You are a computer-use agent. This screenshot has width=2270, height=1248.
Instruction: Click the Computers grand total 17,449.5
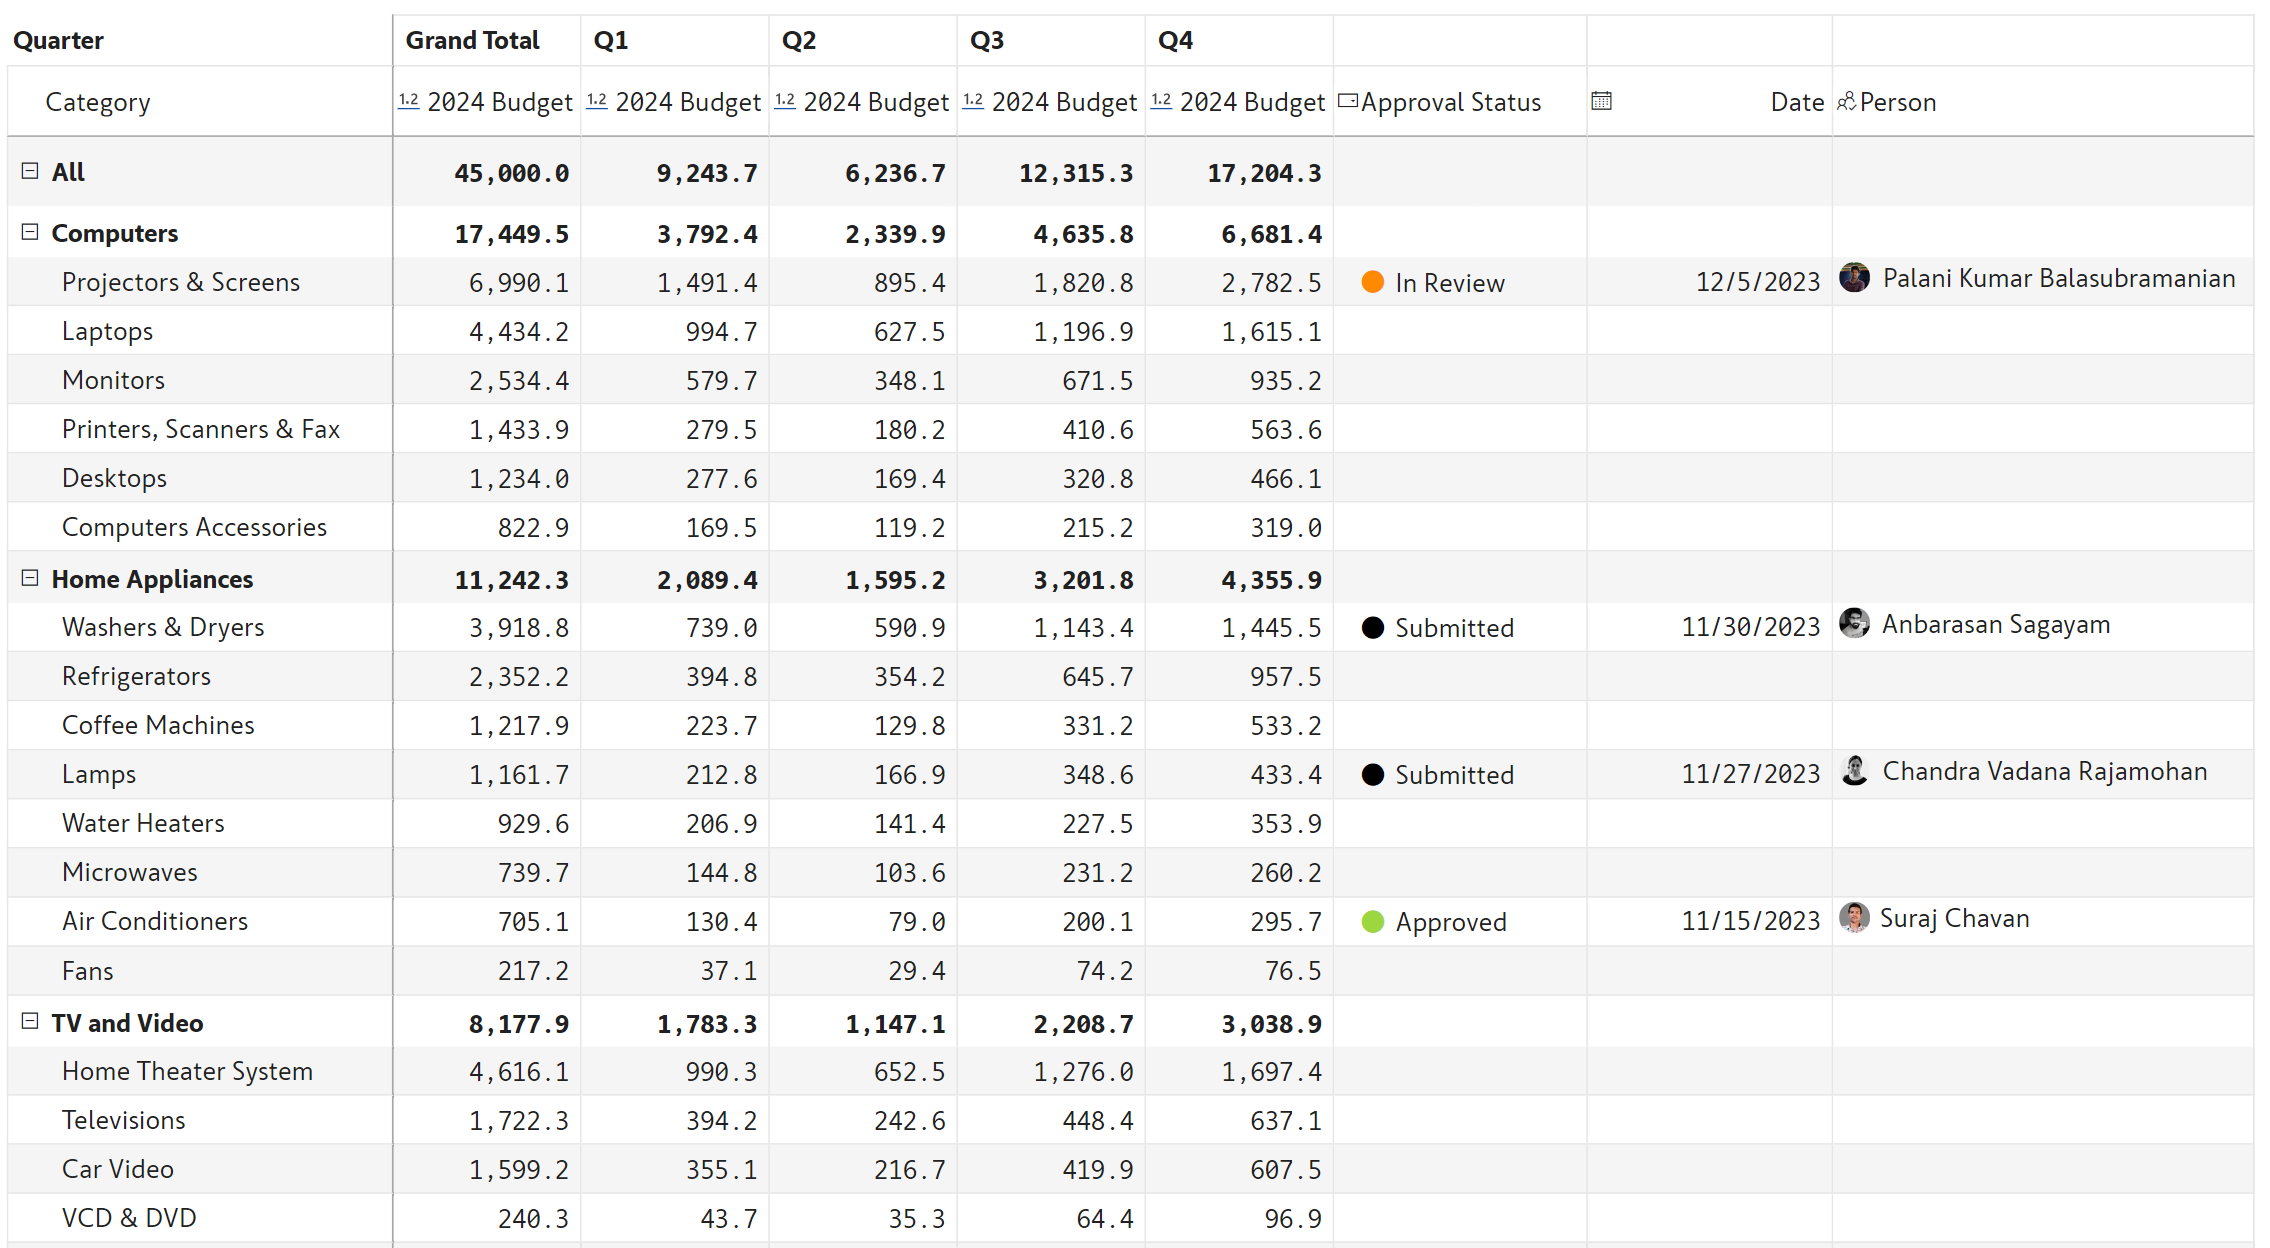511,234
